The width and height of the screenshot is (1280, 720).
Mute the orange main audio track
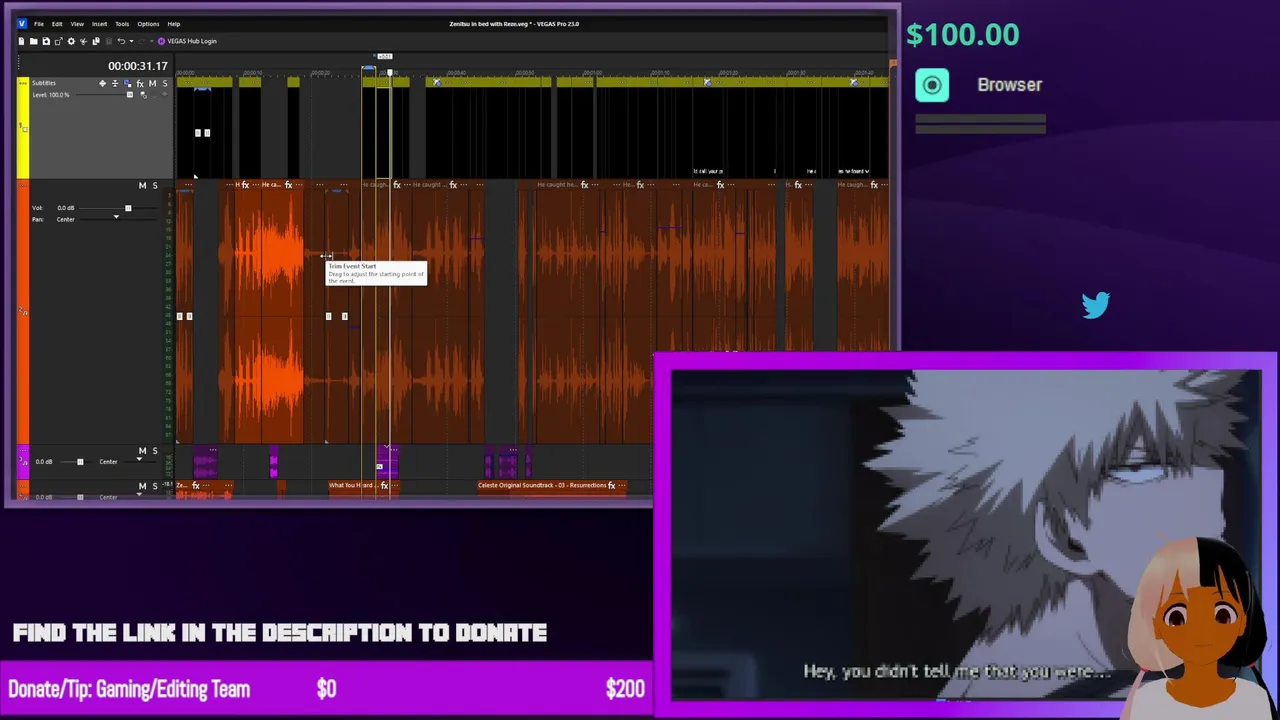(142, 185)
